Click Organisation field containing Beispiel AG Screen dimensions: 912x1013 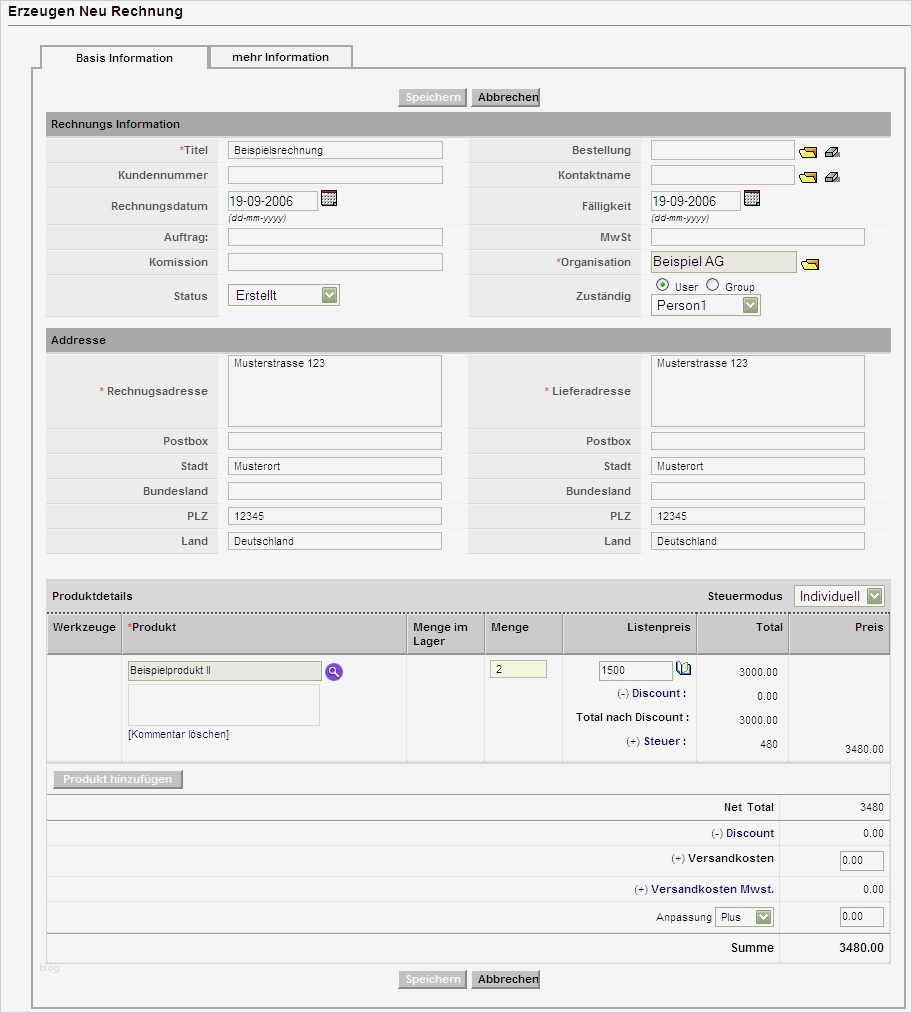coord(723,262)
